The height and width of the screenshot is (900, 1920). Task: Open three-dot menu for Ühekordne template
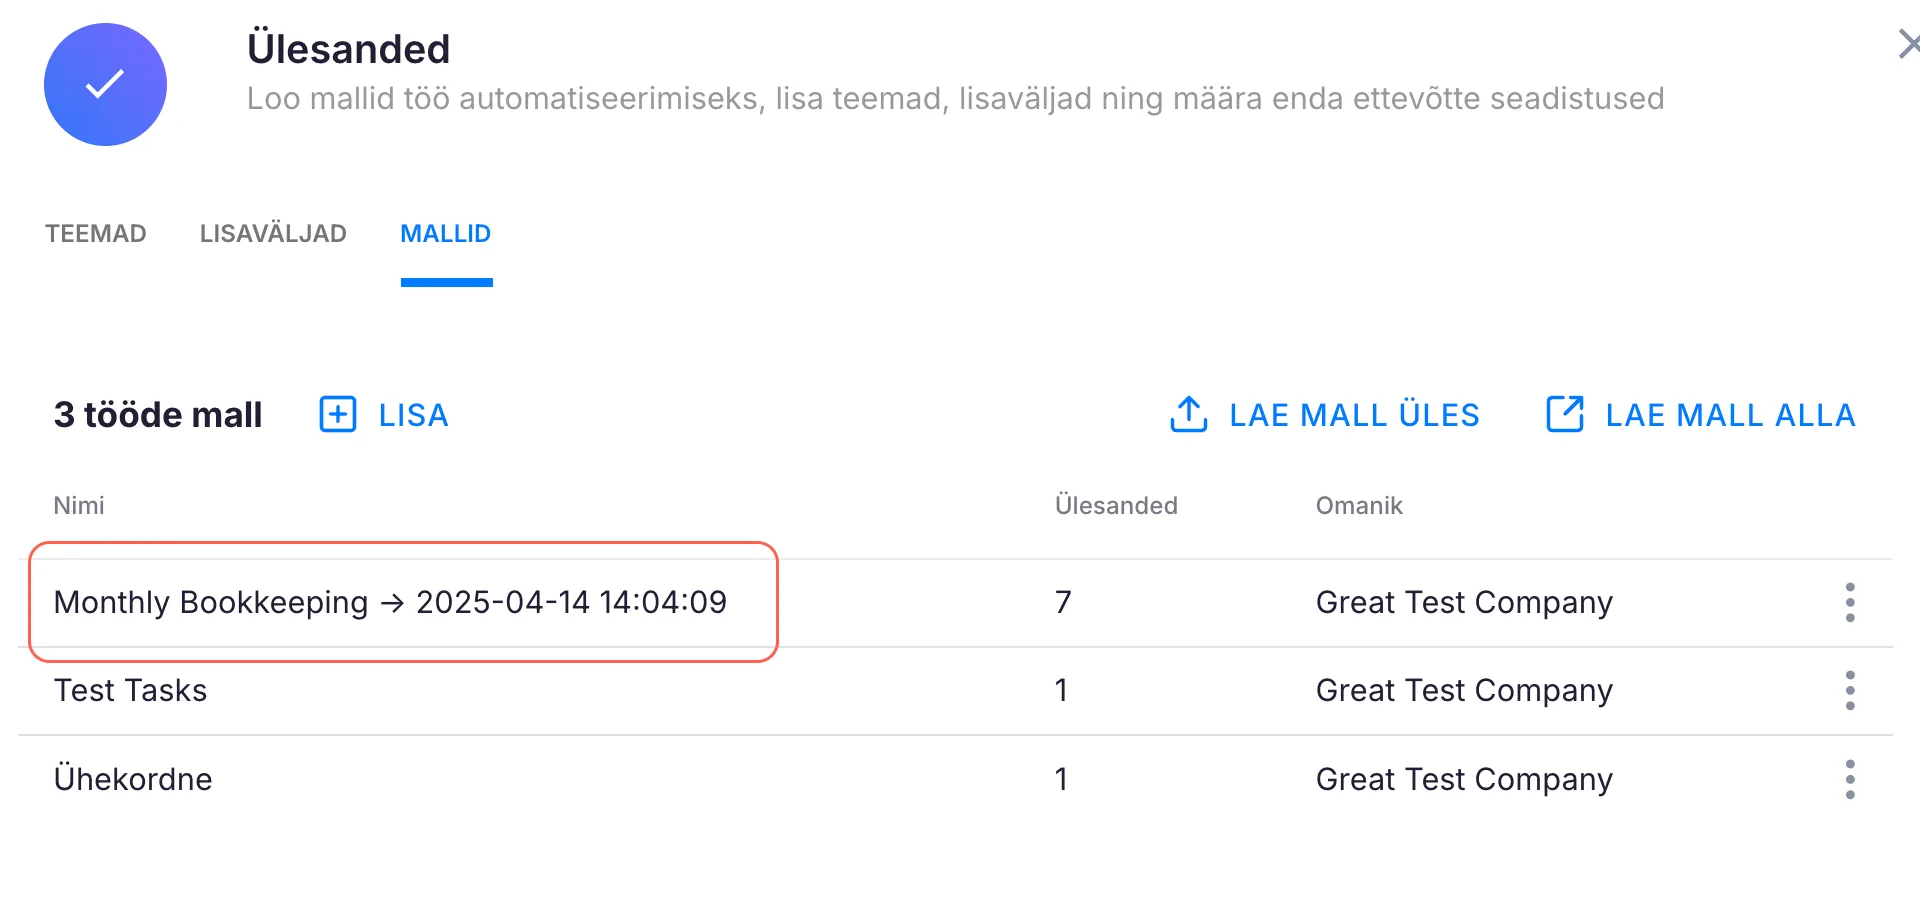click(x=1850, y=779)
